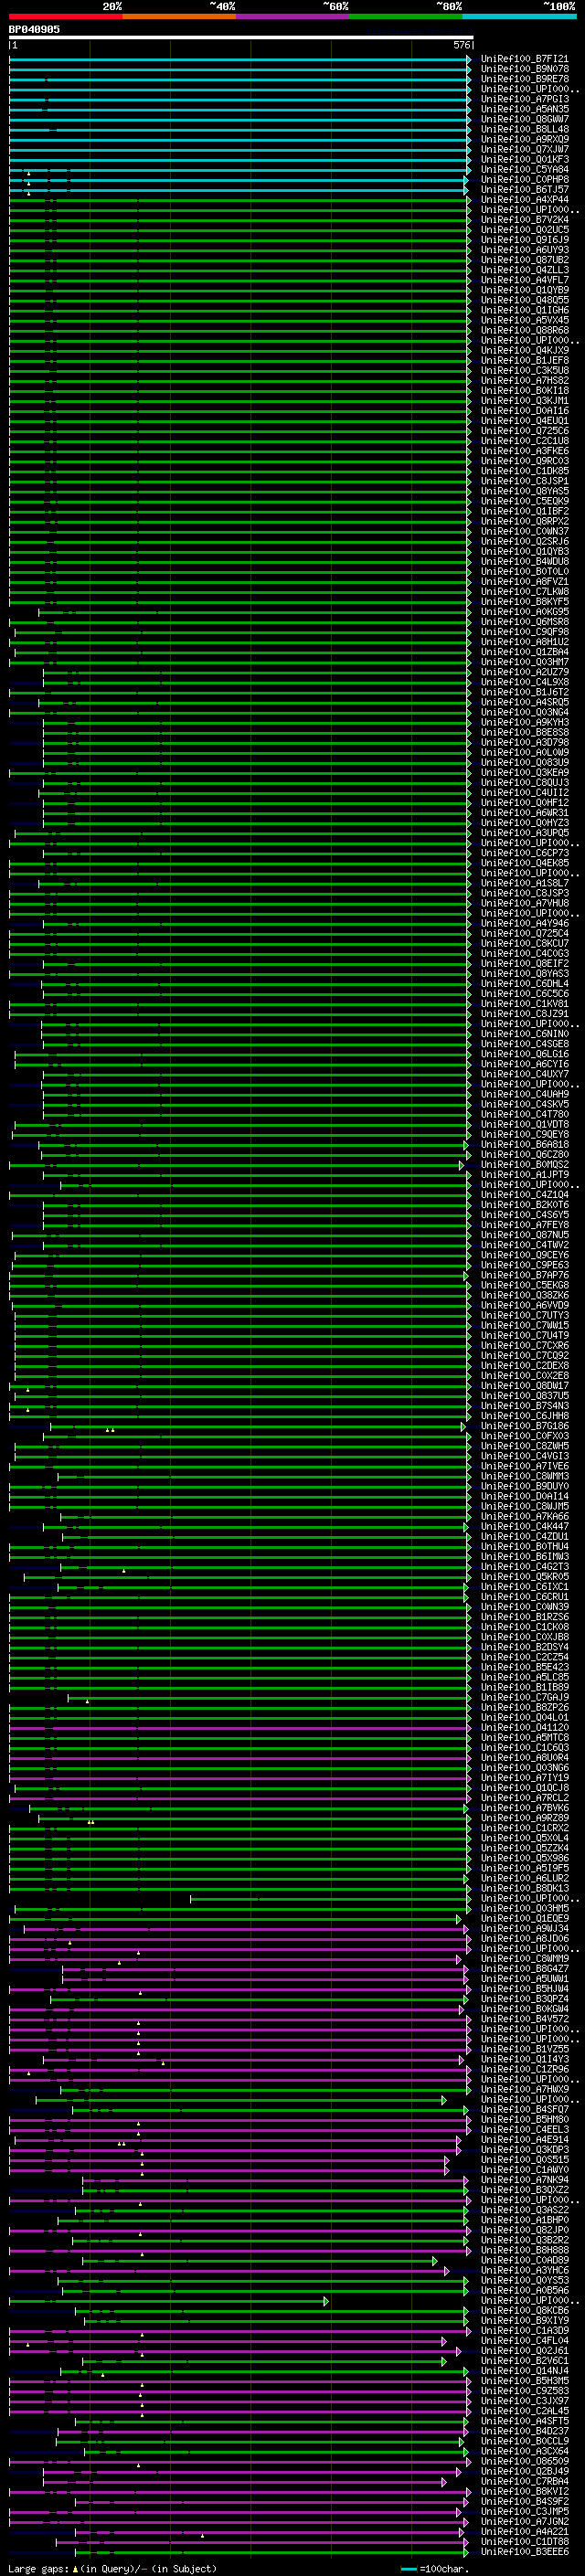Click the UniRef100_Q8KCB6 label
The height and width of the screenshot is (2576, 585).
(x=525, y=2311)
